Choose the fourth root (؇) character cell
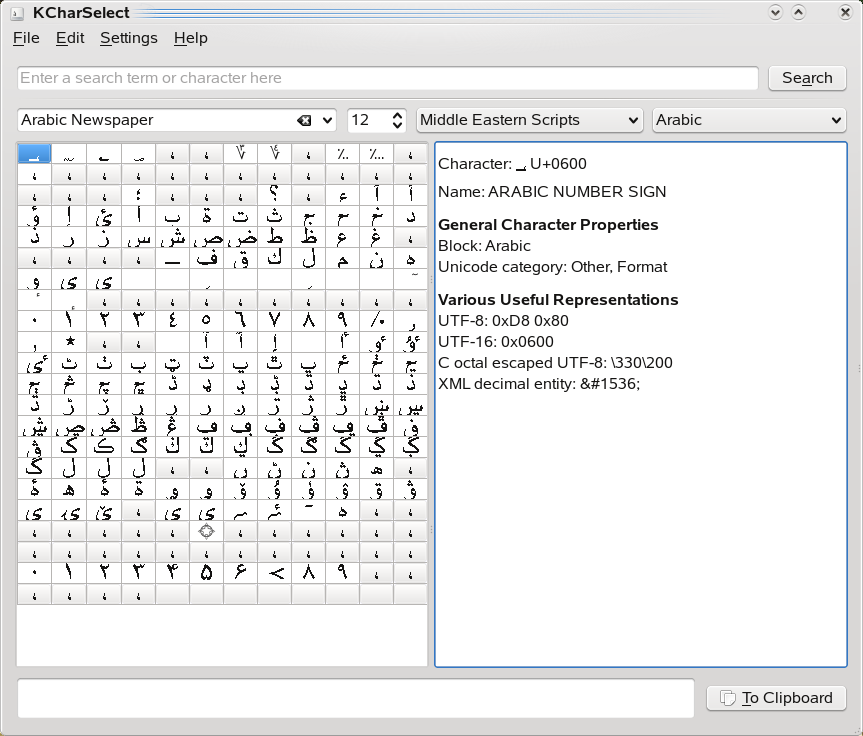The image size is (863, 736). 275,154
